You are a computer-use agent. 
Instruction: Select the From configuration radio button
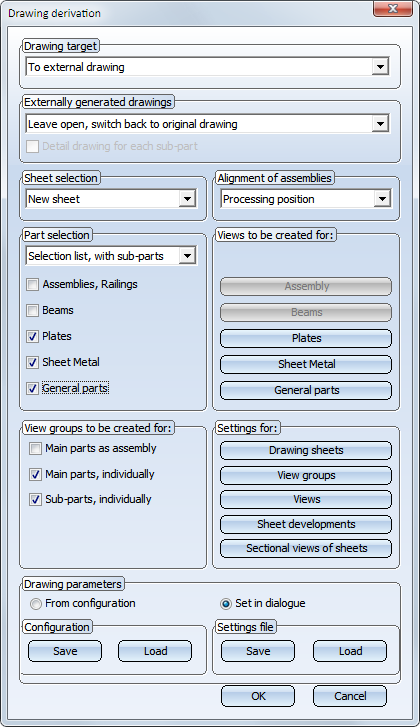(x=35, y=604)
